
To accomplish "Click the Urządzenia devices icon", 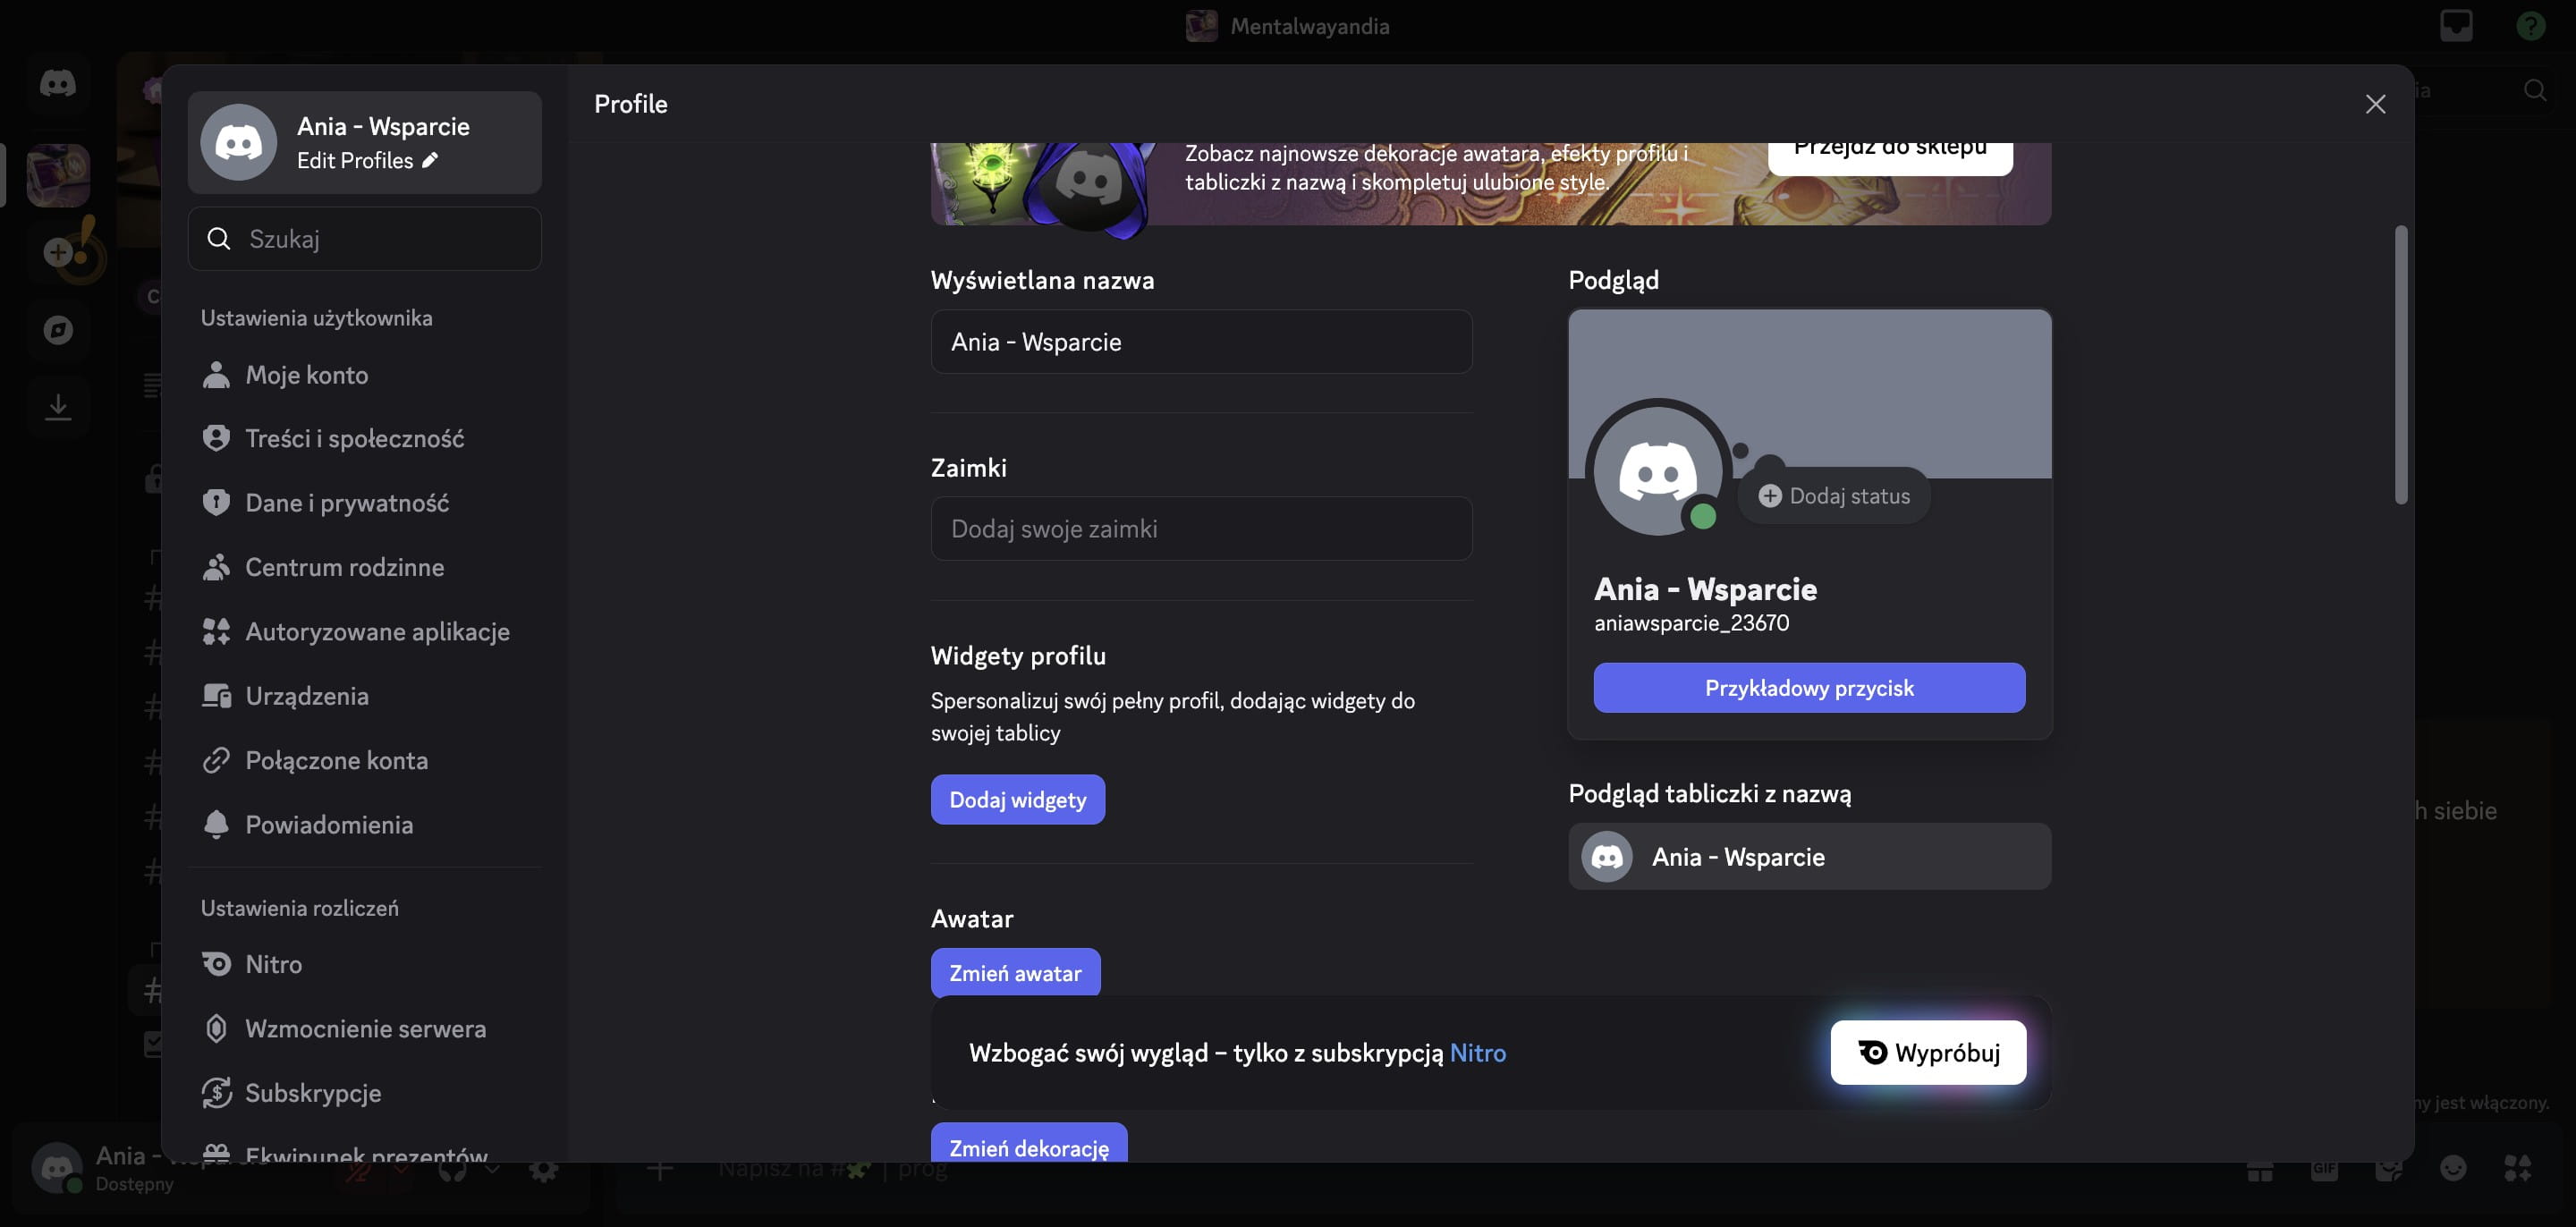I will click(216, 696).
